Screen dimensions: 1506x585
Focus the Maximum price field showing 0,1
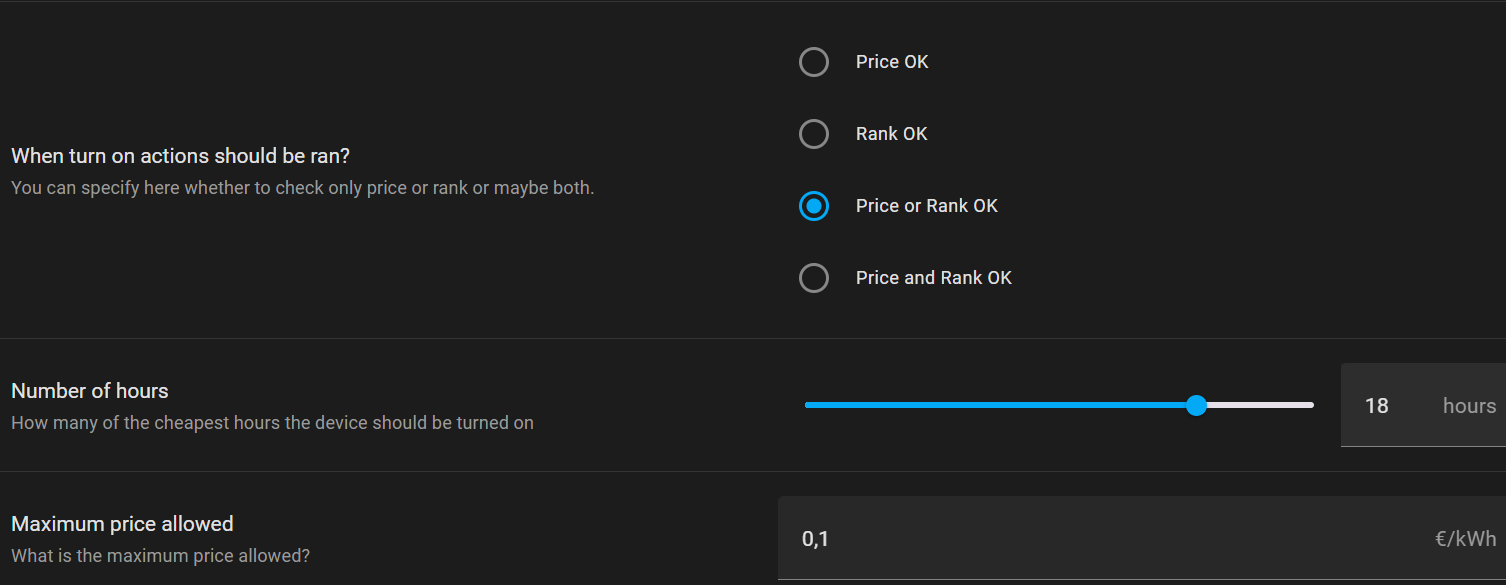click(1100, 539)
